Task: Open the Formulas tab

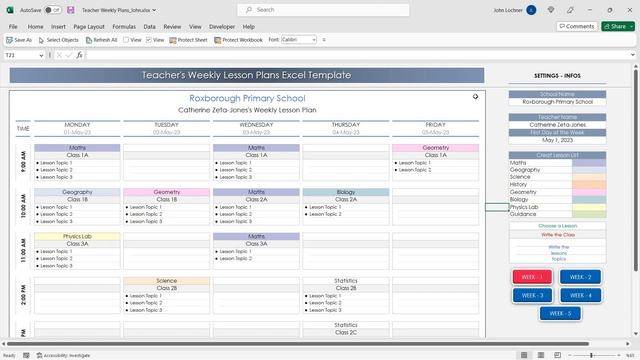Action: [124, 27]
